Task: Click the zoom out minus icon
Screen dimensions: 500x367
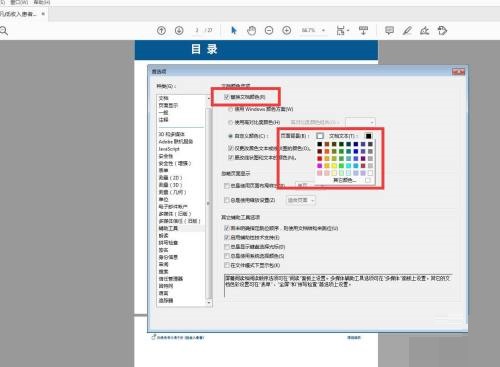Action: pyautogui.click(x=269, y=31)
